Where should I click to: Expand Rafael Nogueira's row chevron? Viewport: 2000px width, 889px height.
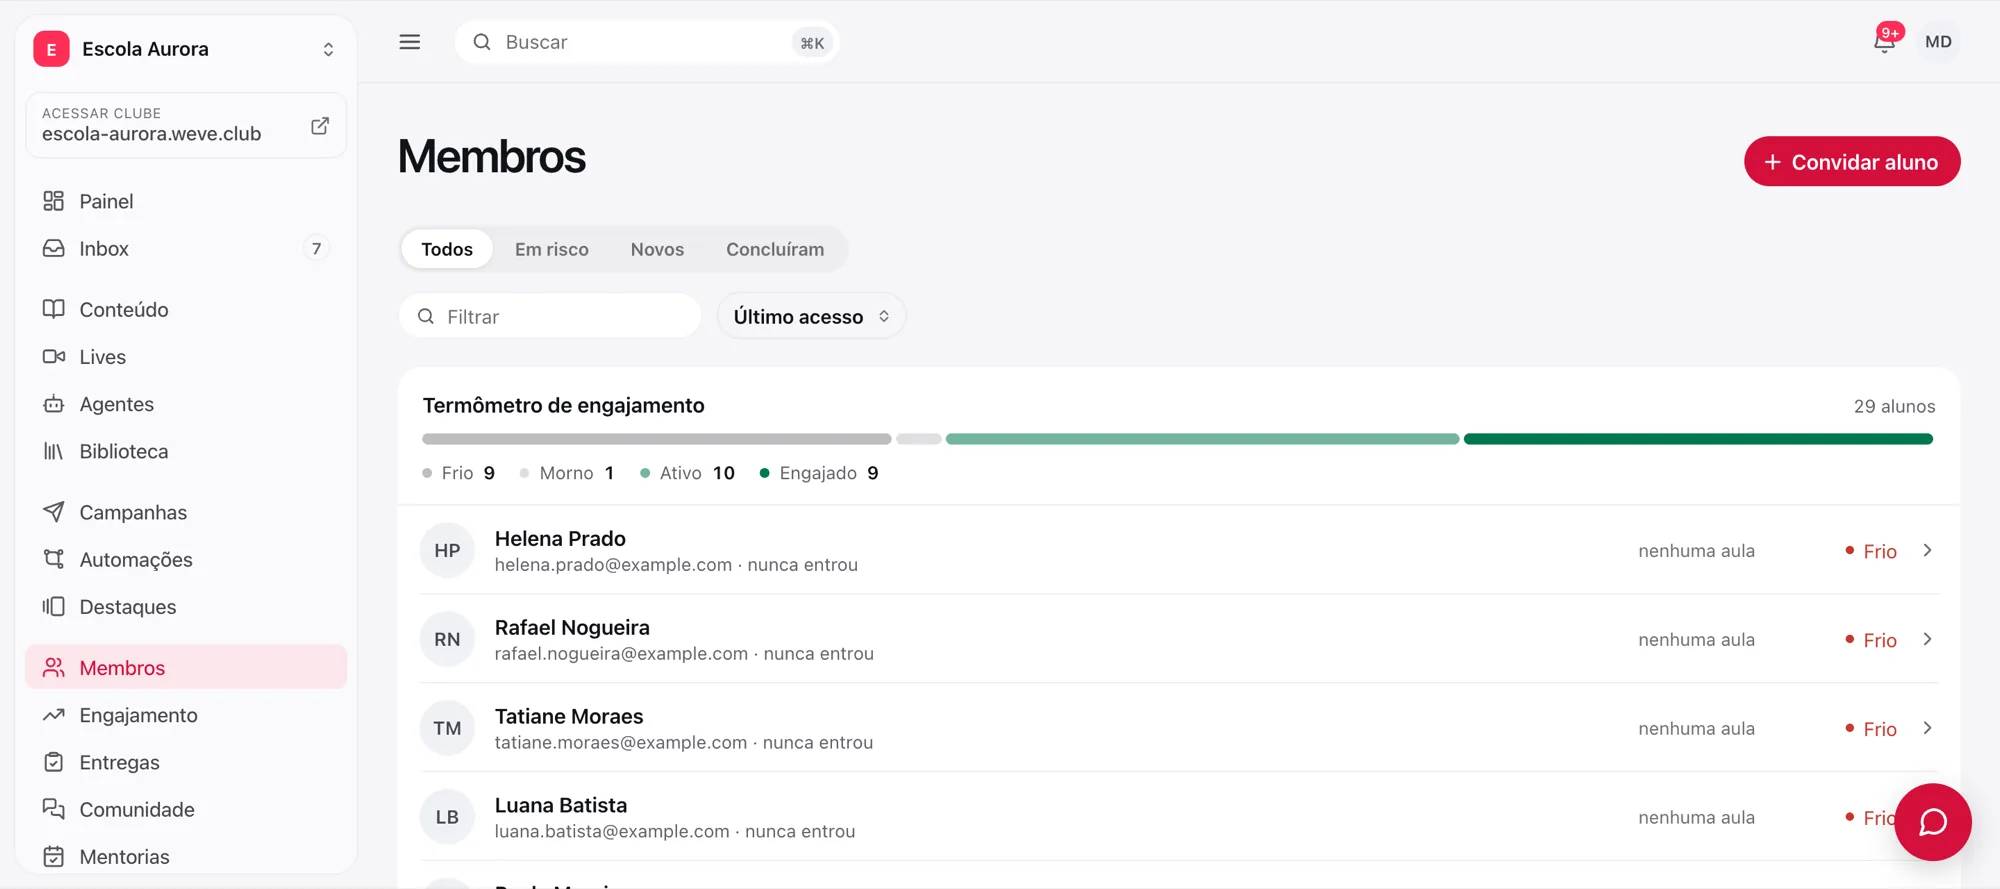click(x=1927, y=639)
